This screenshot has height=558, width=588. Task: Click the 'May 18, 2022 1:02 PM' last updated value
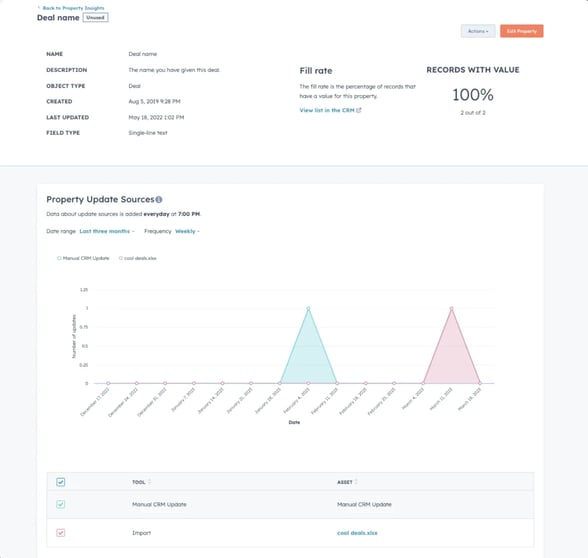[156, 117]
